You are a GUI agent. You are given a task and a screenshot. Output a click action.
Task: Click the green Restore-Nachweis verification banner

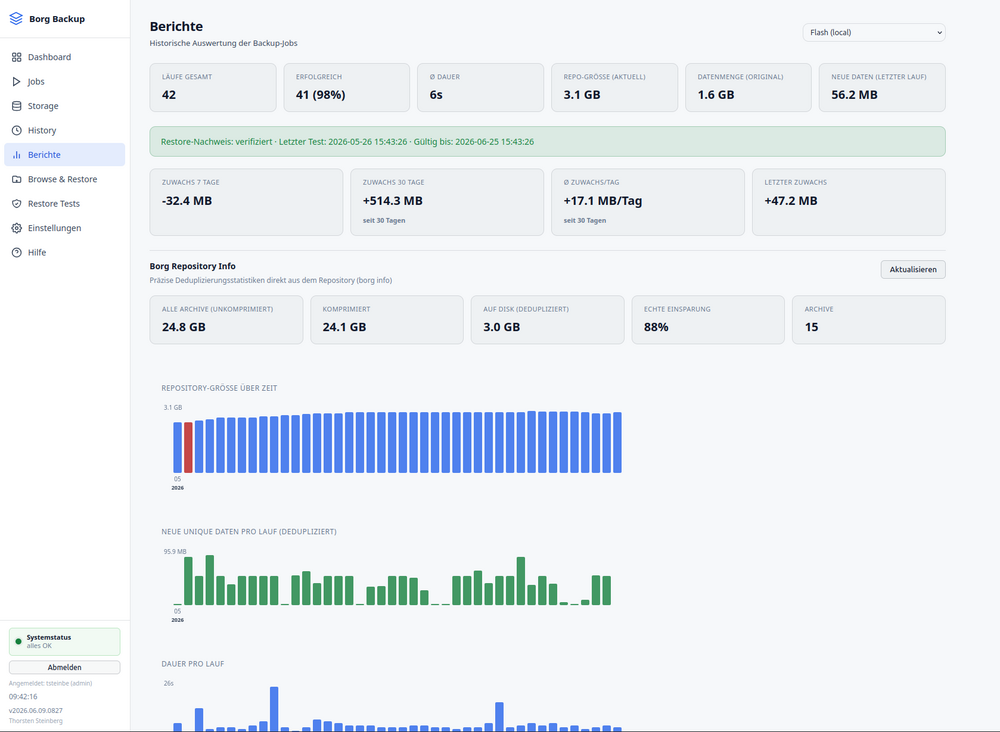pos(547,142)
